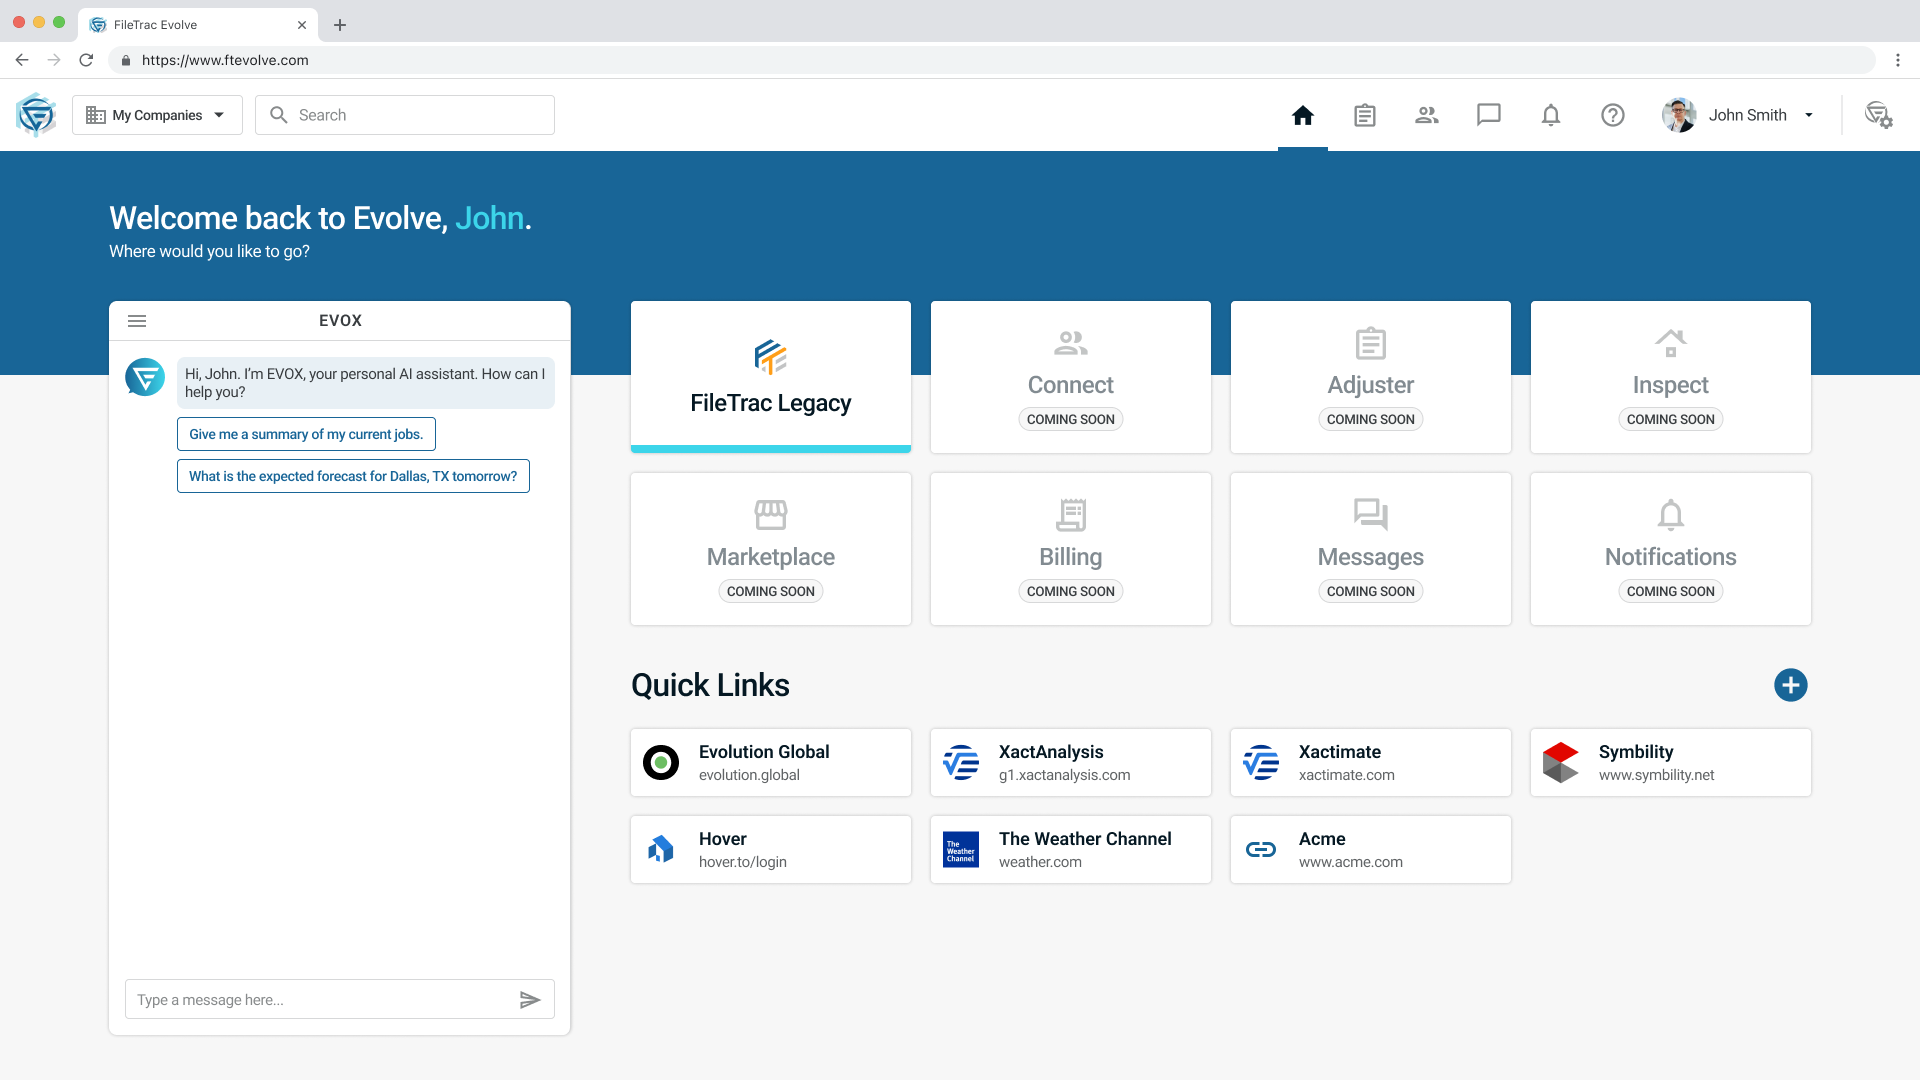Image resolution: width=1920 pixels, height=1080 pixels.
Task: Open the Xactimate quick link
Action: (1370, 762)
